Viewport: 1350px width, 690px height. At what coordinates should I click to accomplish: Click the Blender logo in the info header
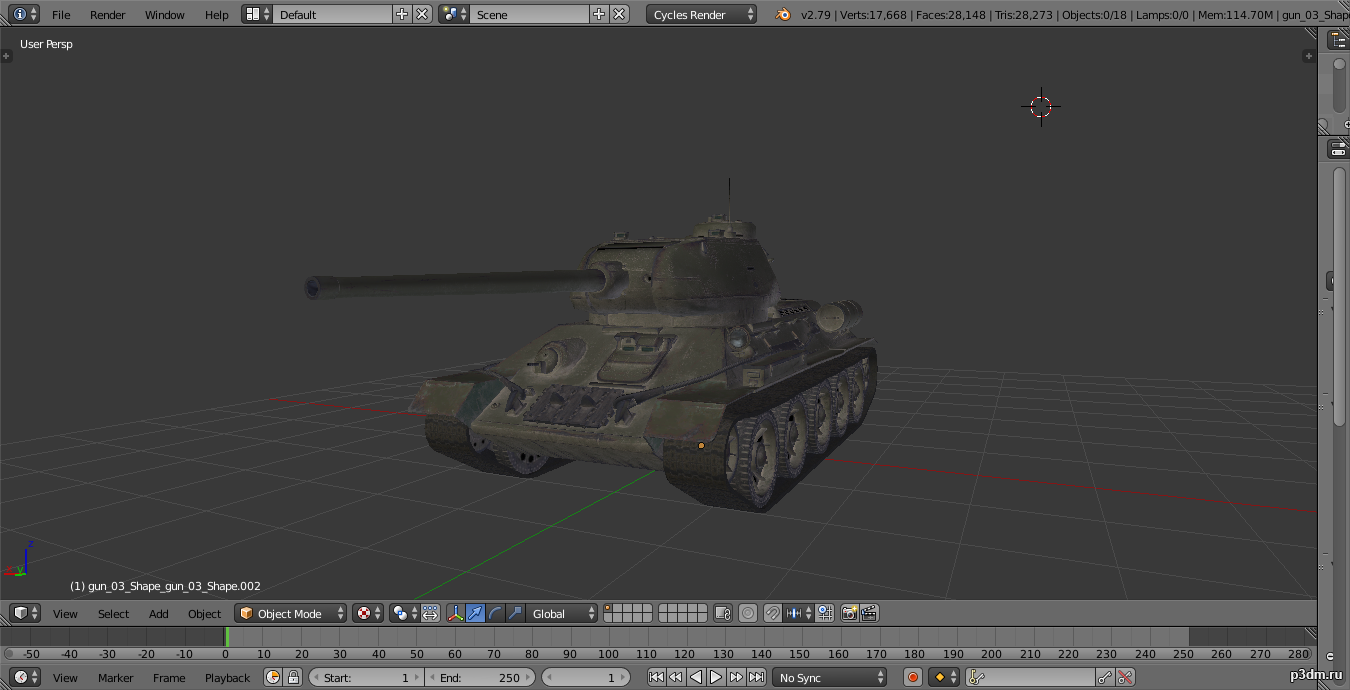782,14
